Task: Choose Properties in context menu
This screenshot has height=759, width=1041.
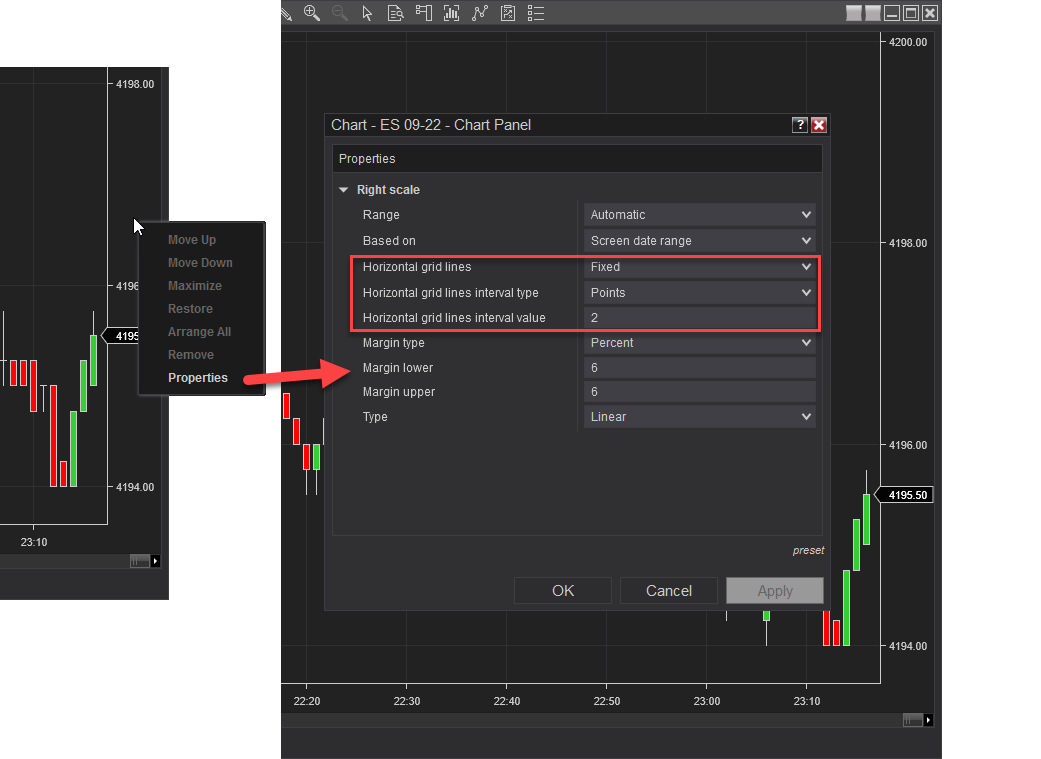Action: tap(198, 378)
